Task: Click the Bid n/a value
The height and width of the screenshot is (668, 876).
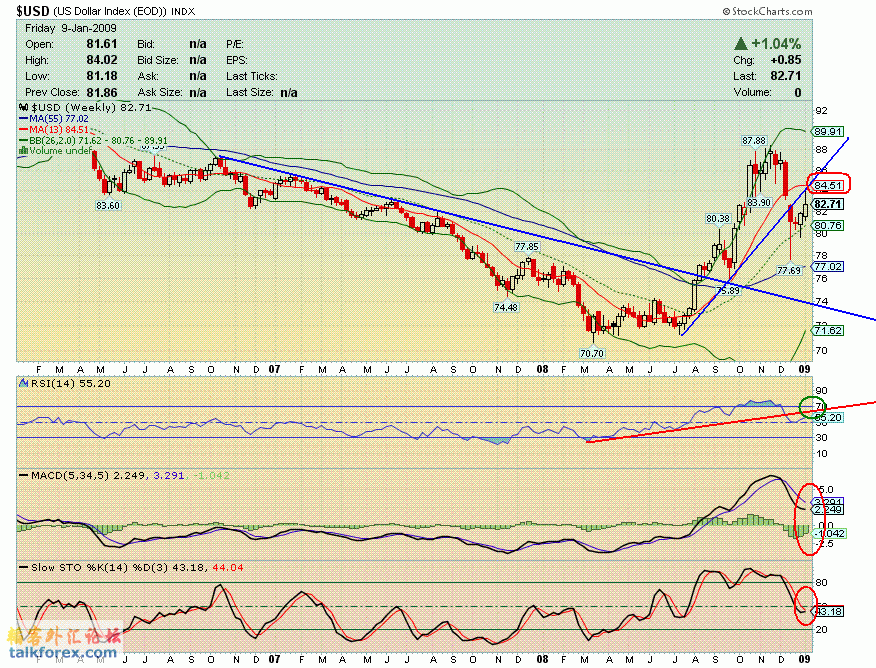Action: point(198,44)
